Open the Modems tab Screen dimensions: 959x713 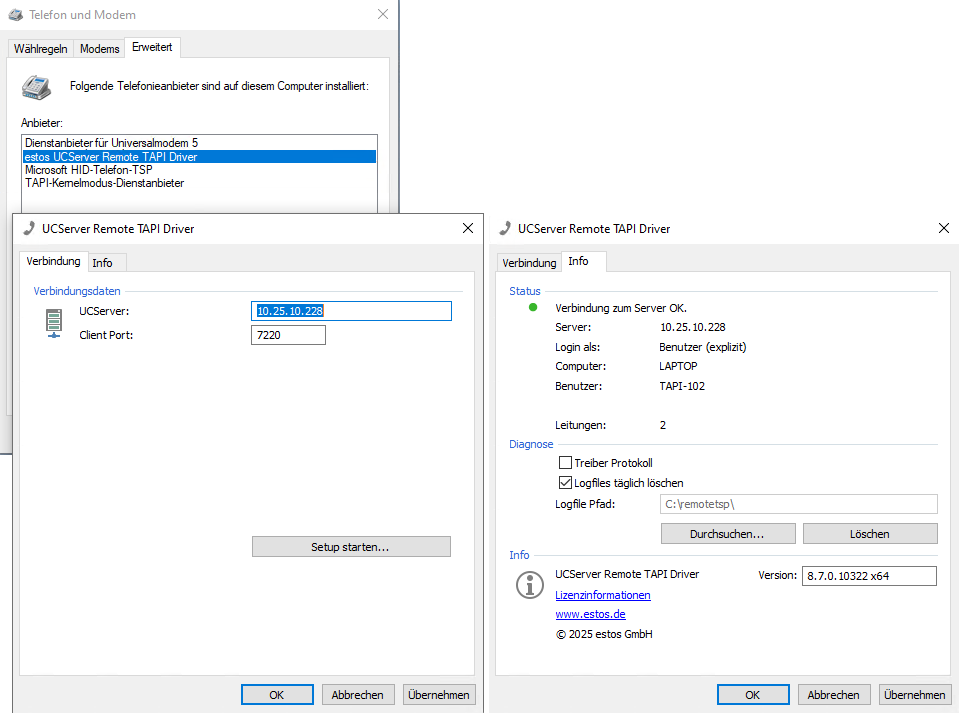[100, 49]
